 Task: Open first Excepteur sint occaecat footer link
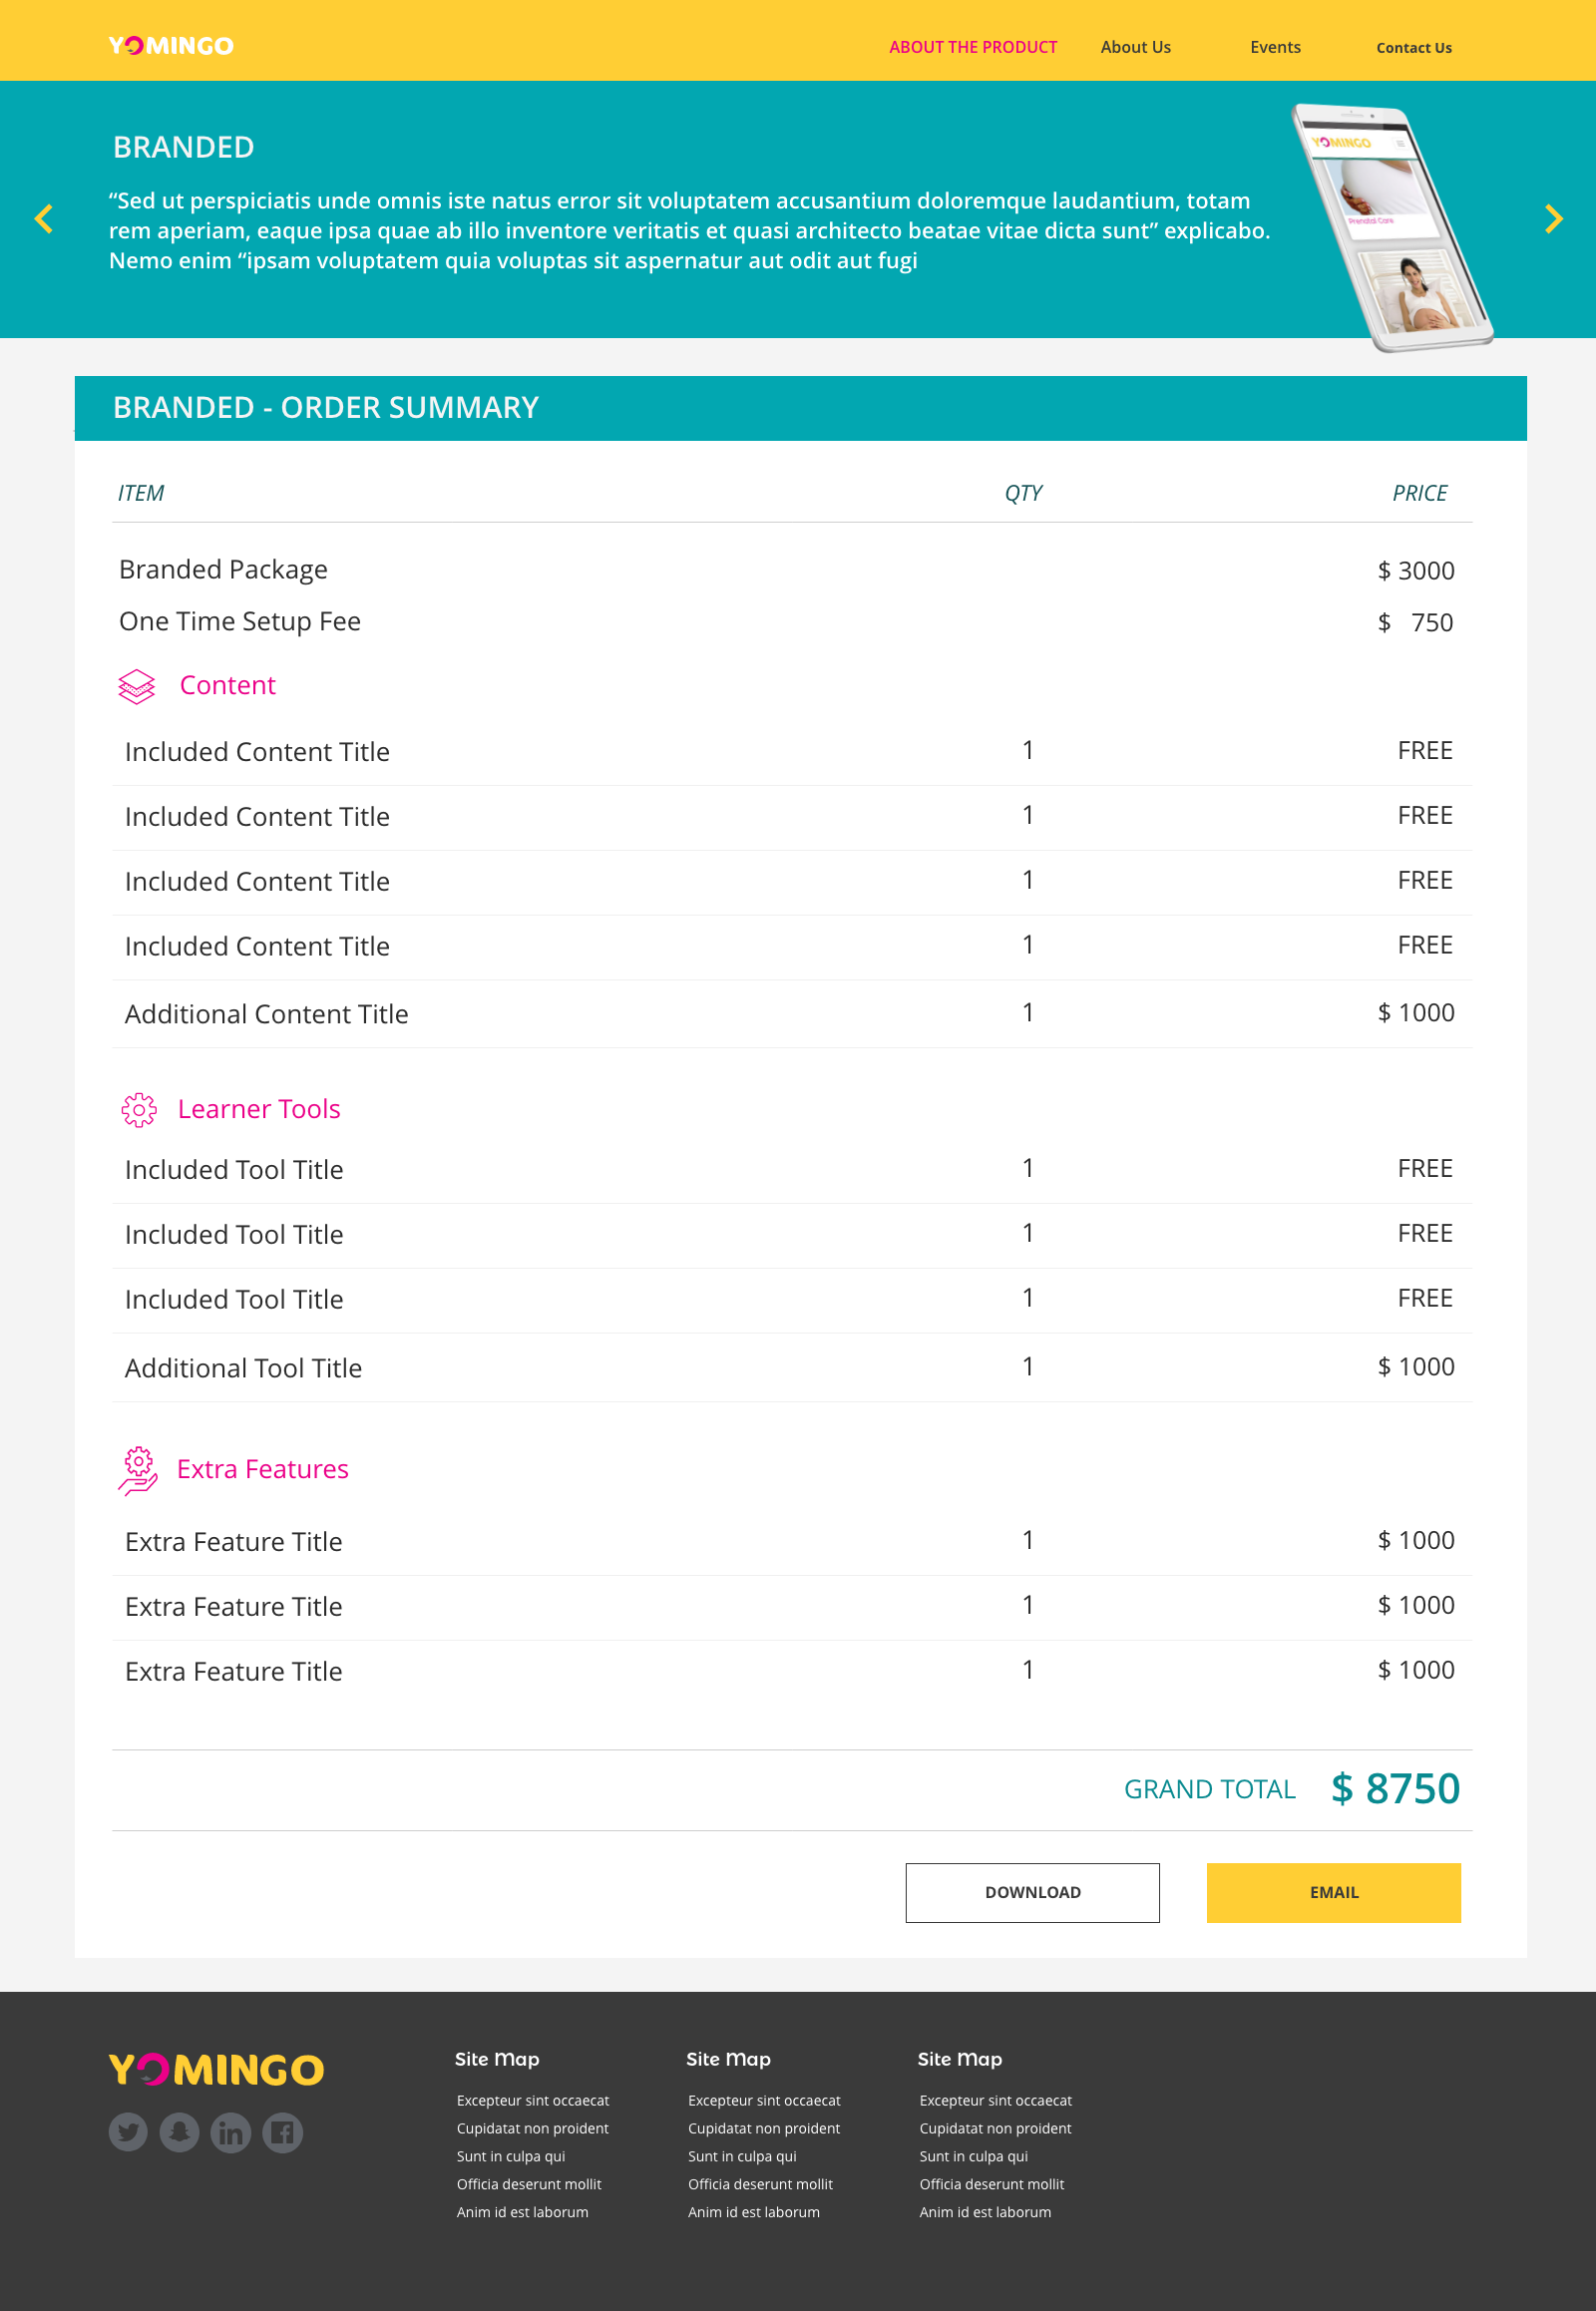(x=533, y=2100)
